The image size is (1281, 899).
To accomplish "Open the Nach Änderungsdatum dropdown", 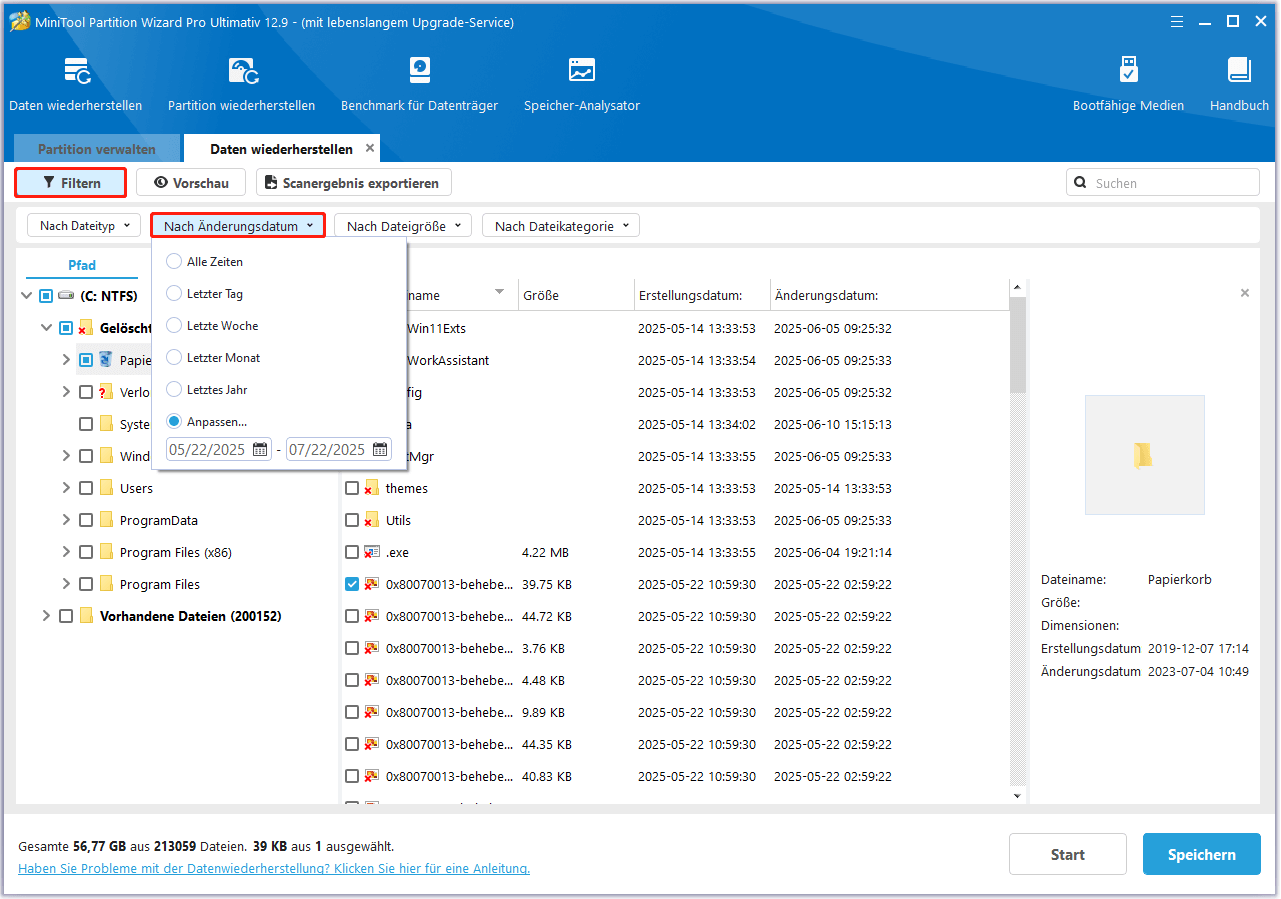I will (238, 226).
